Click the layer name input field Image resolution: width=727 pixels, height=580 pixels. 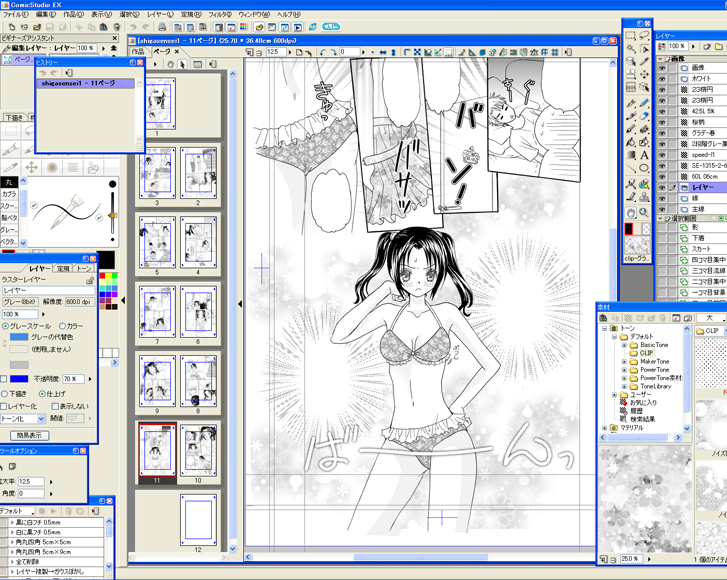49,290
